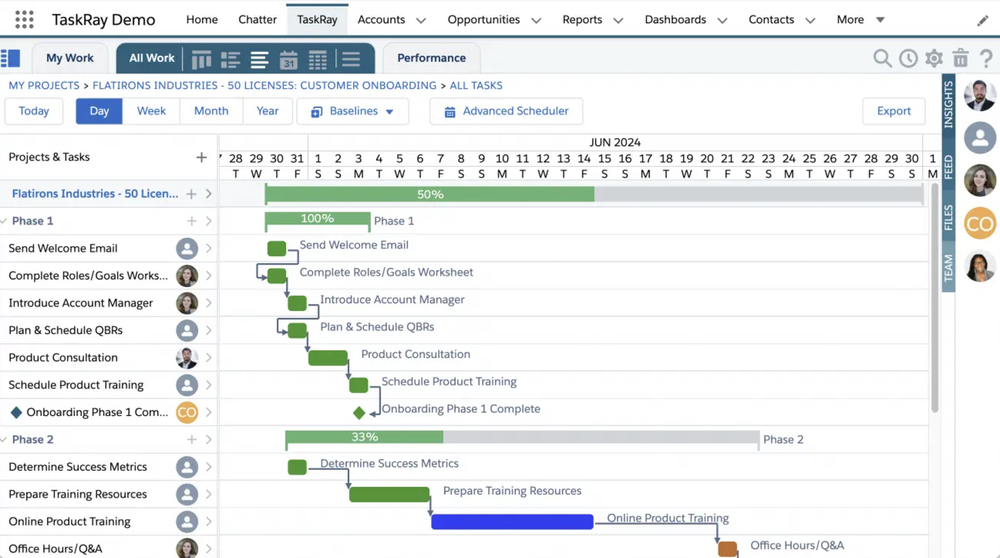Click the Today button
Viewport: 1000px width, 558px height.
click(x=34, y=111)
